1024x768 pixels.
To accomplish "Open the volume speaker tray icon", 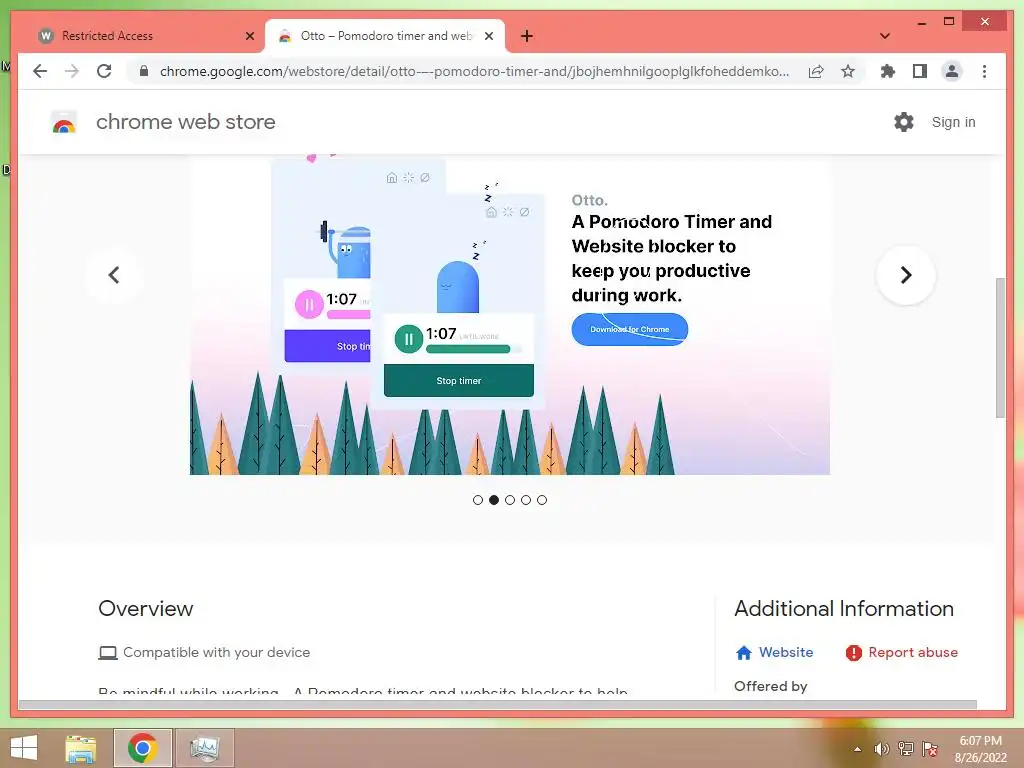I will pos(882,749).
